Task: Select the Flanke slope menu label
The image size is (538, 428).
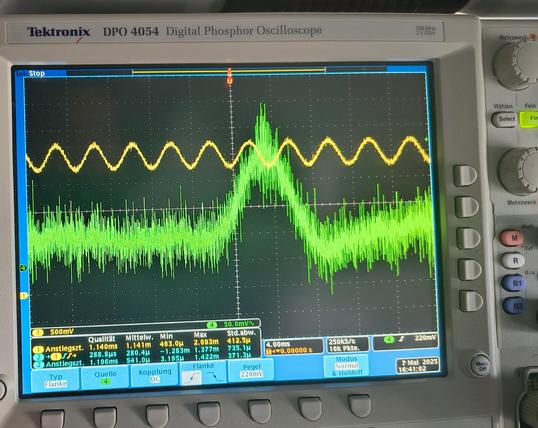Action: coord(203,366)
